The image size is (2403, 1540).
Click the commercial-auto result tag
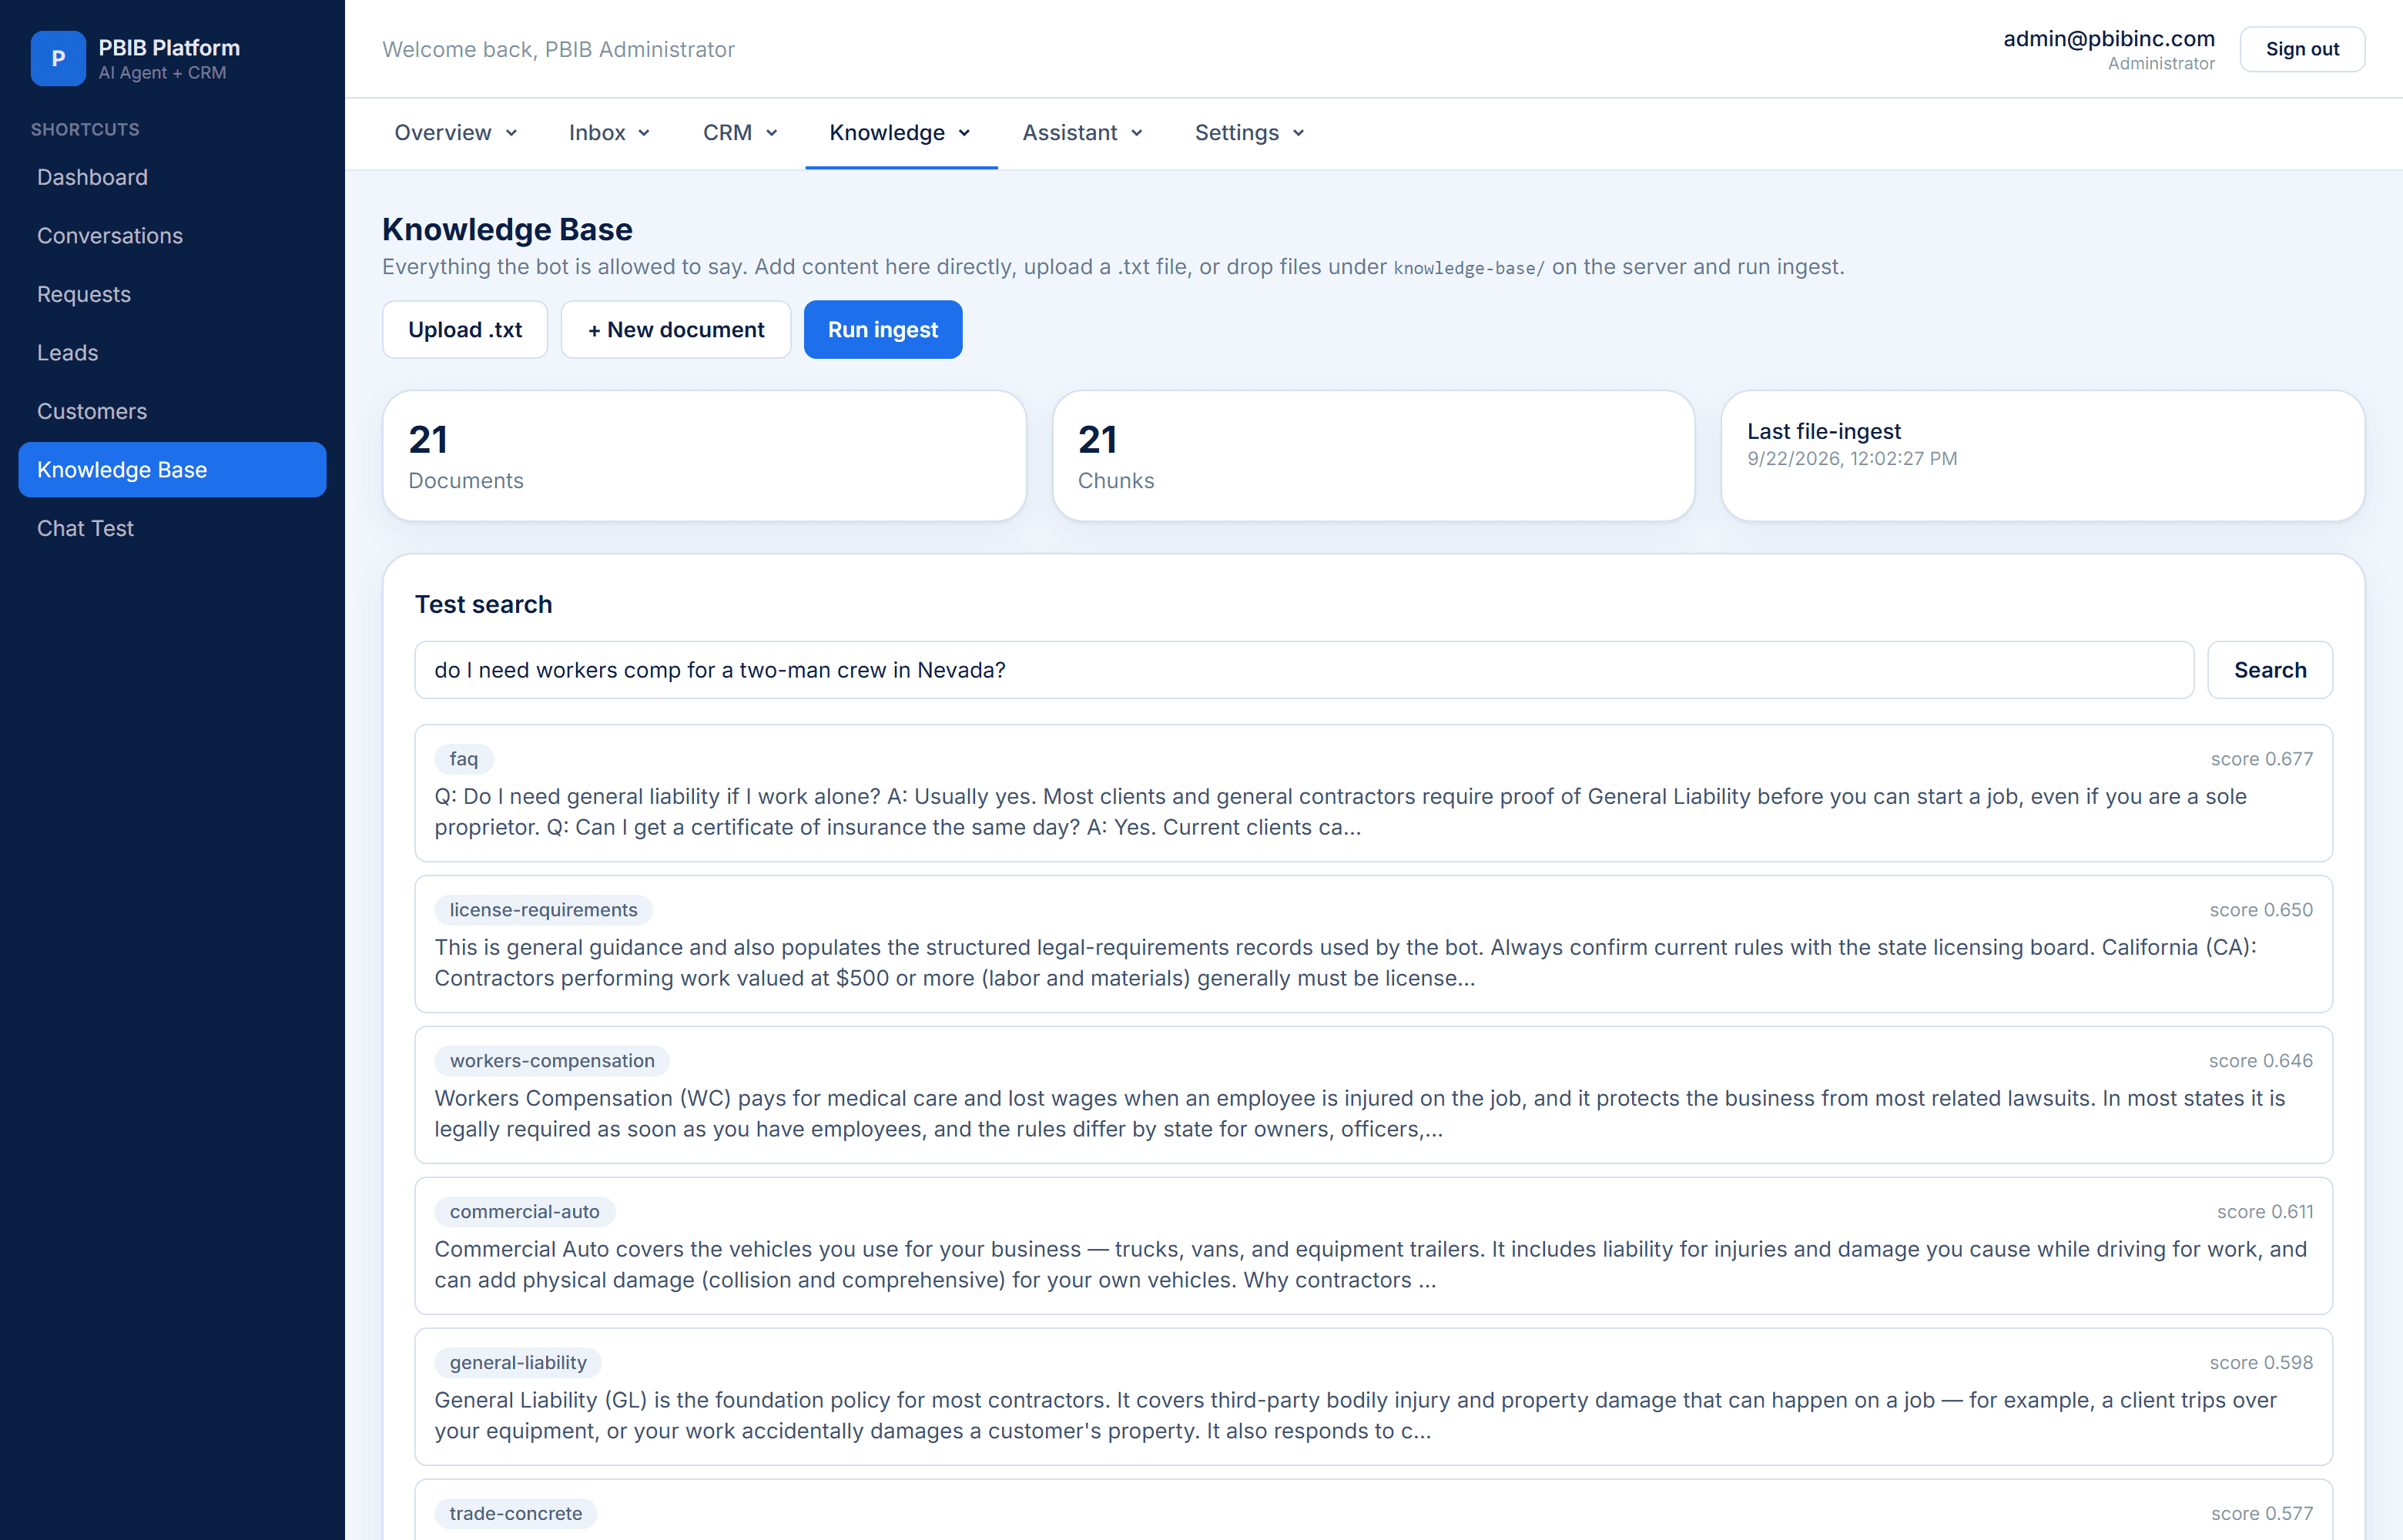pyautogui.click(x=525, y=1212)
